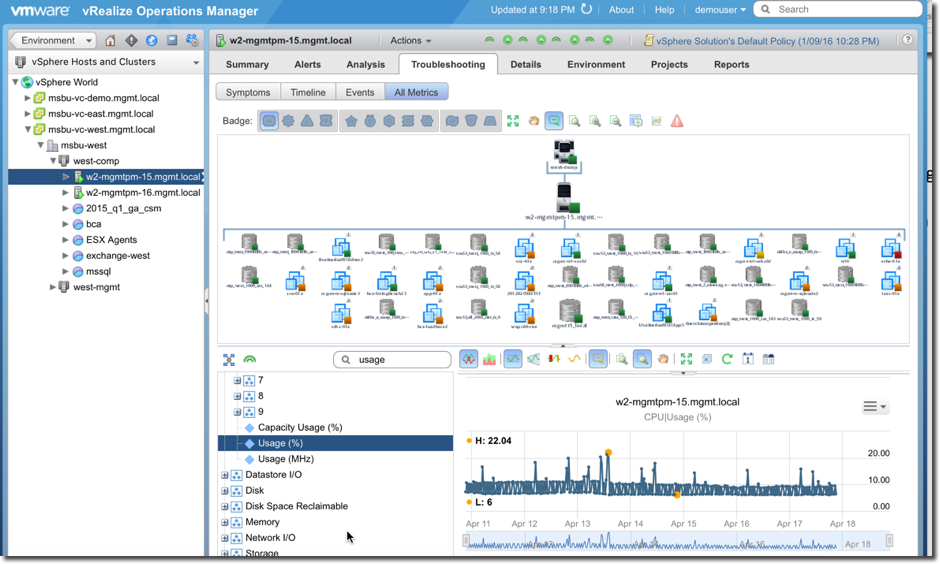Screen dimensions: 940x564
Task: Click the green fit-to-view icon in badge toolbar
Action: [513, 121]
